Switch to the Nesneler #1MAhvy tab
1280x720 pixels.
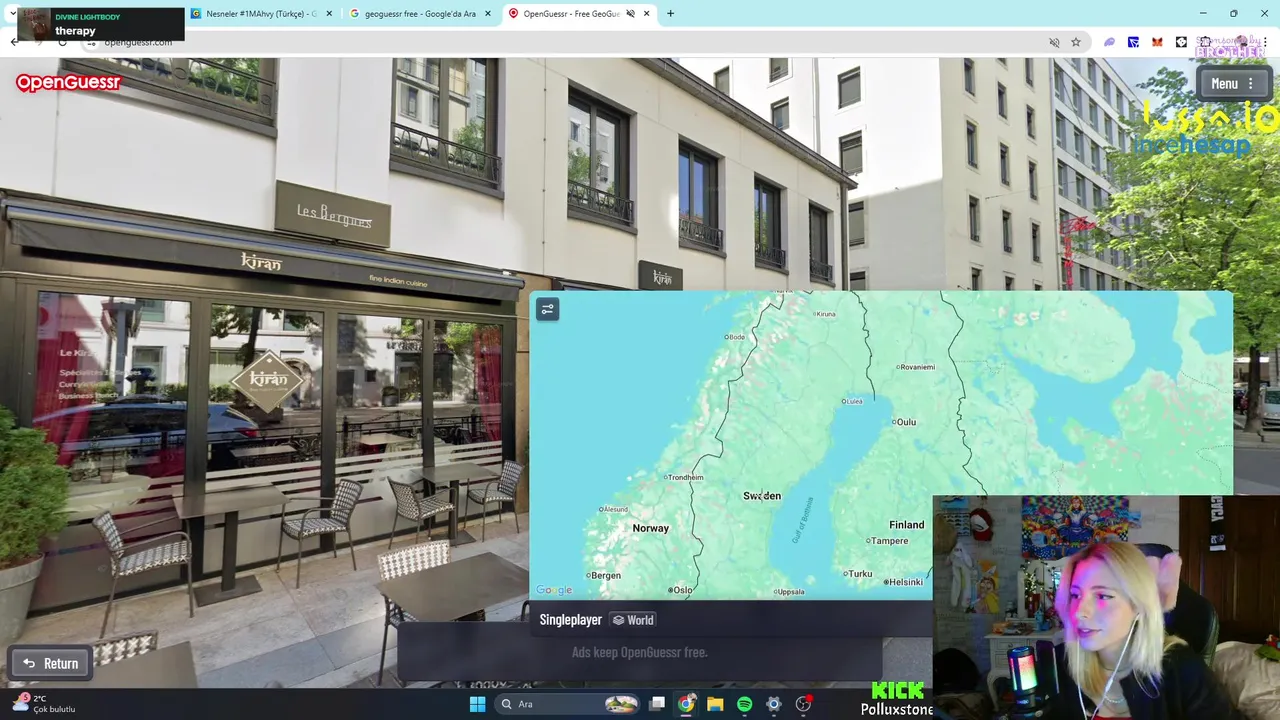click(x=260, y=14)
